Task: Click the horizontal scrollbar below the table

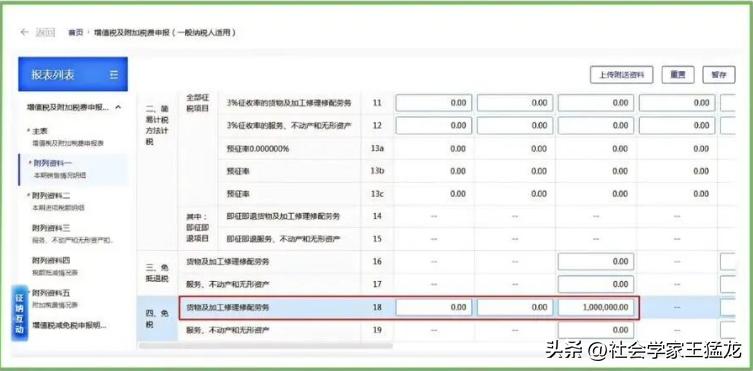Action: click(x=266, y=346)
